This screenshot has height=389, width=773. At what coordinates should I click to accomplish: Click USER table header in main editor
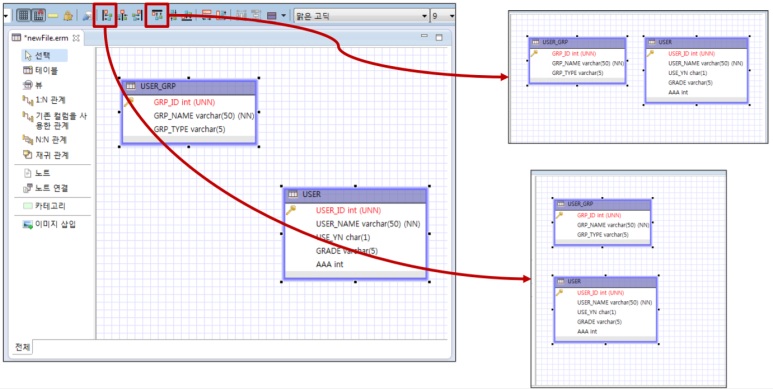click(355, 195)
